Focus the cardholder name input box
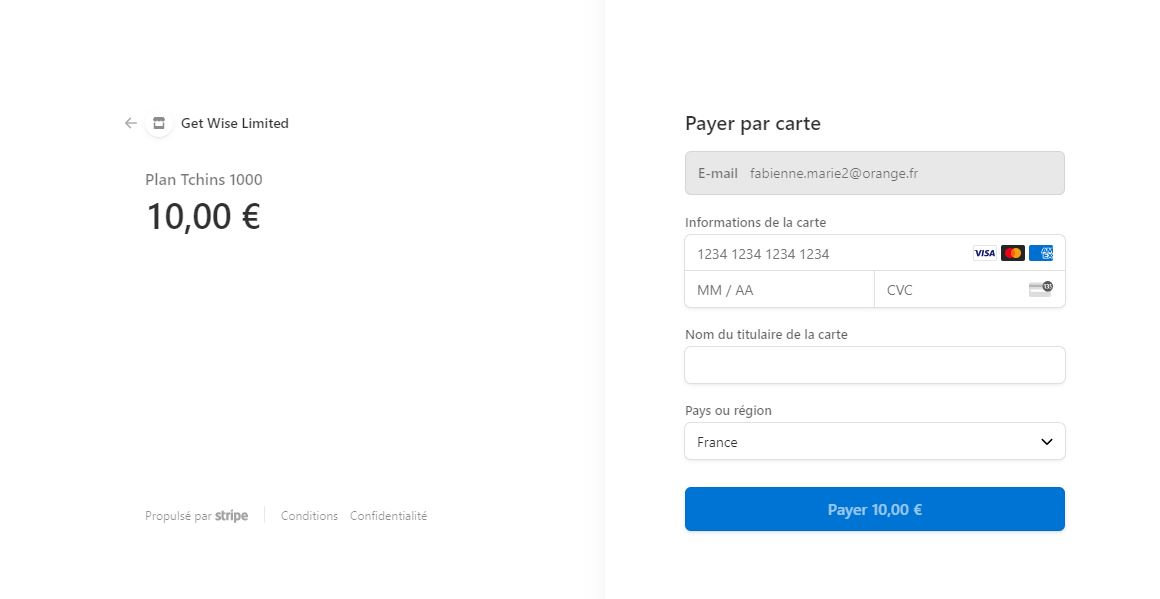This screenshot has height=599, width=1160. pyautogui.click(x=874, y=365)
